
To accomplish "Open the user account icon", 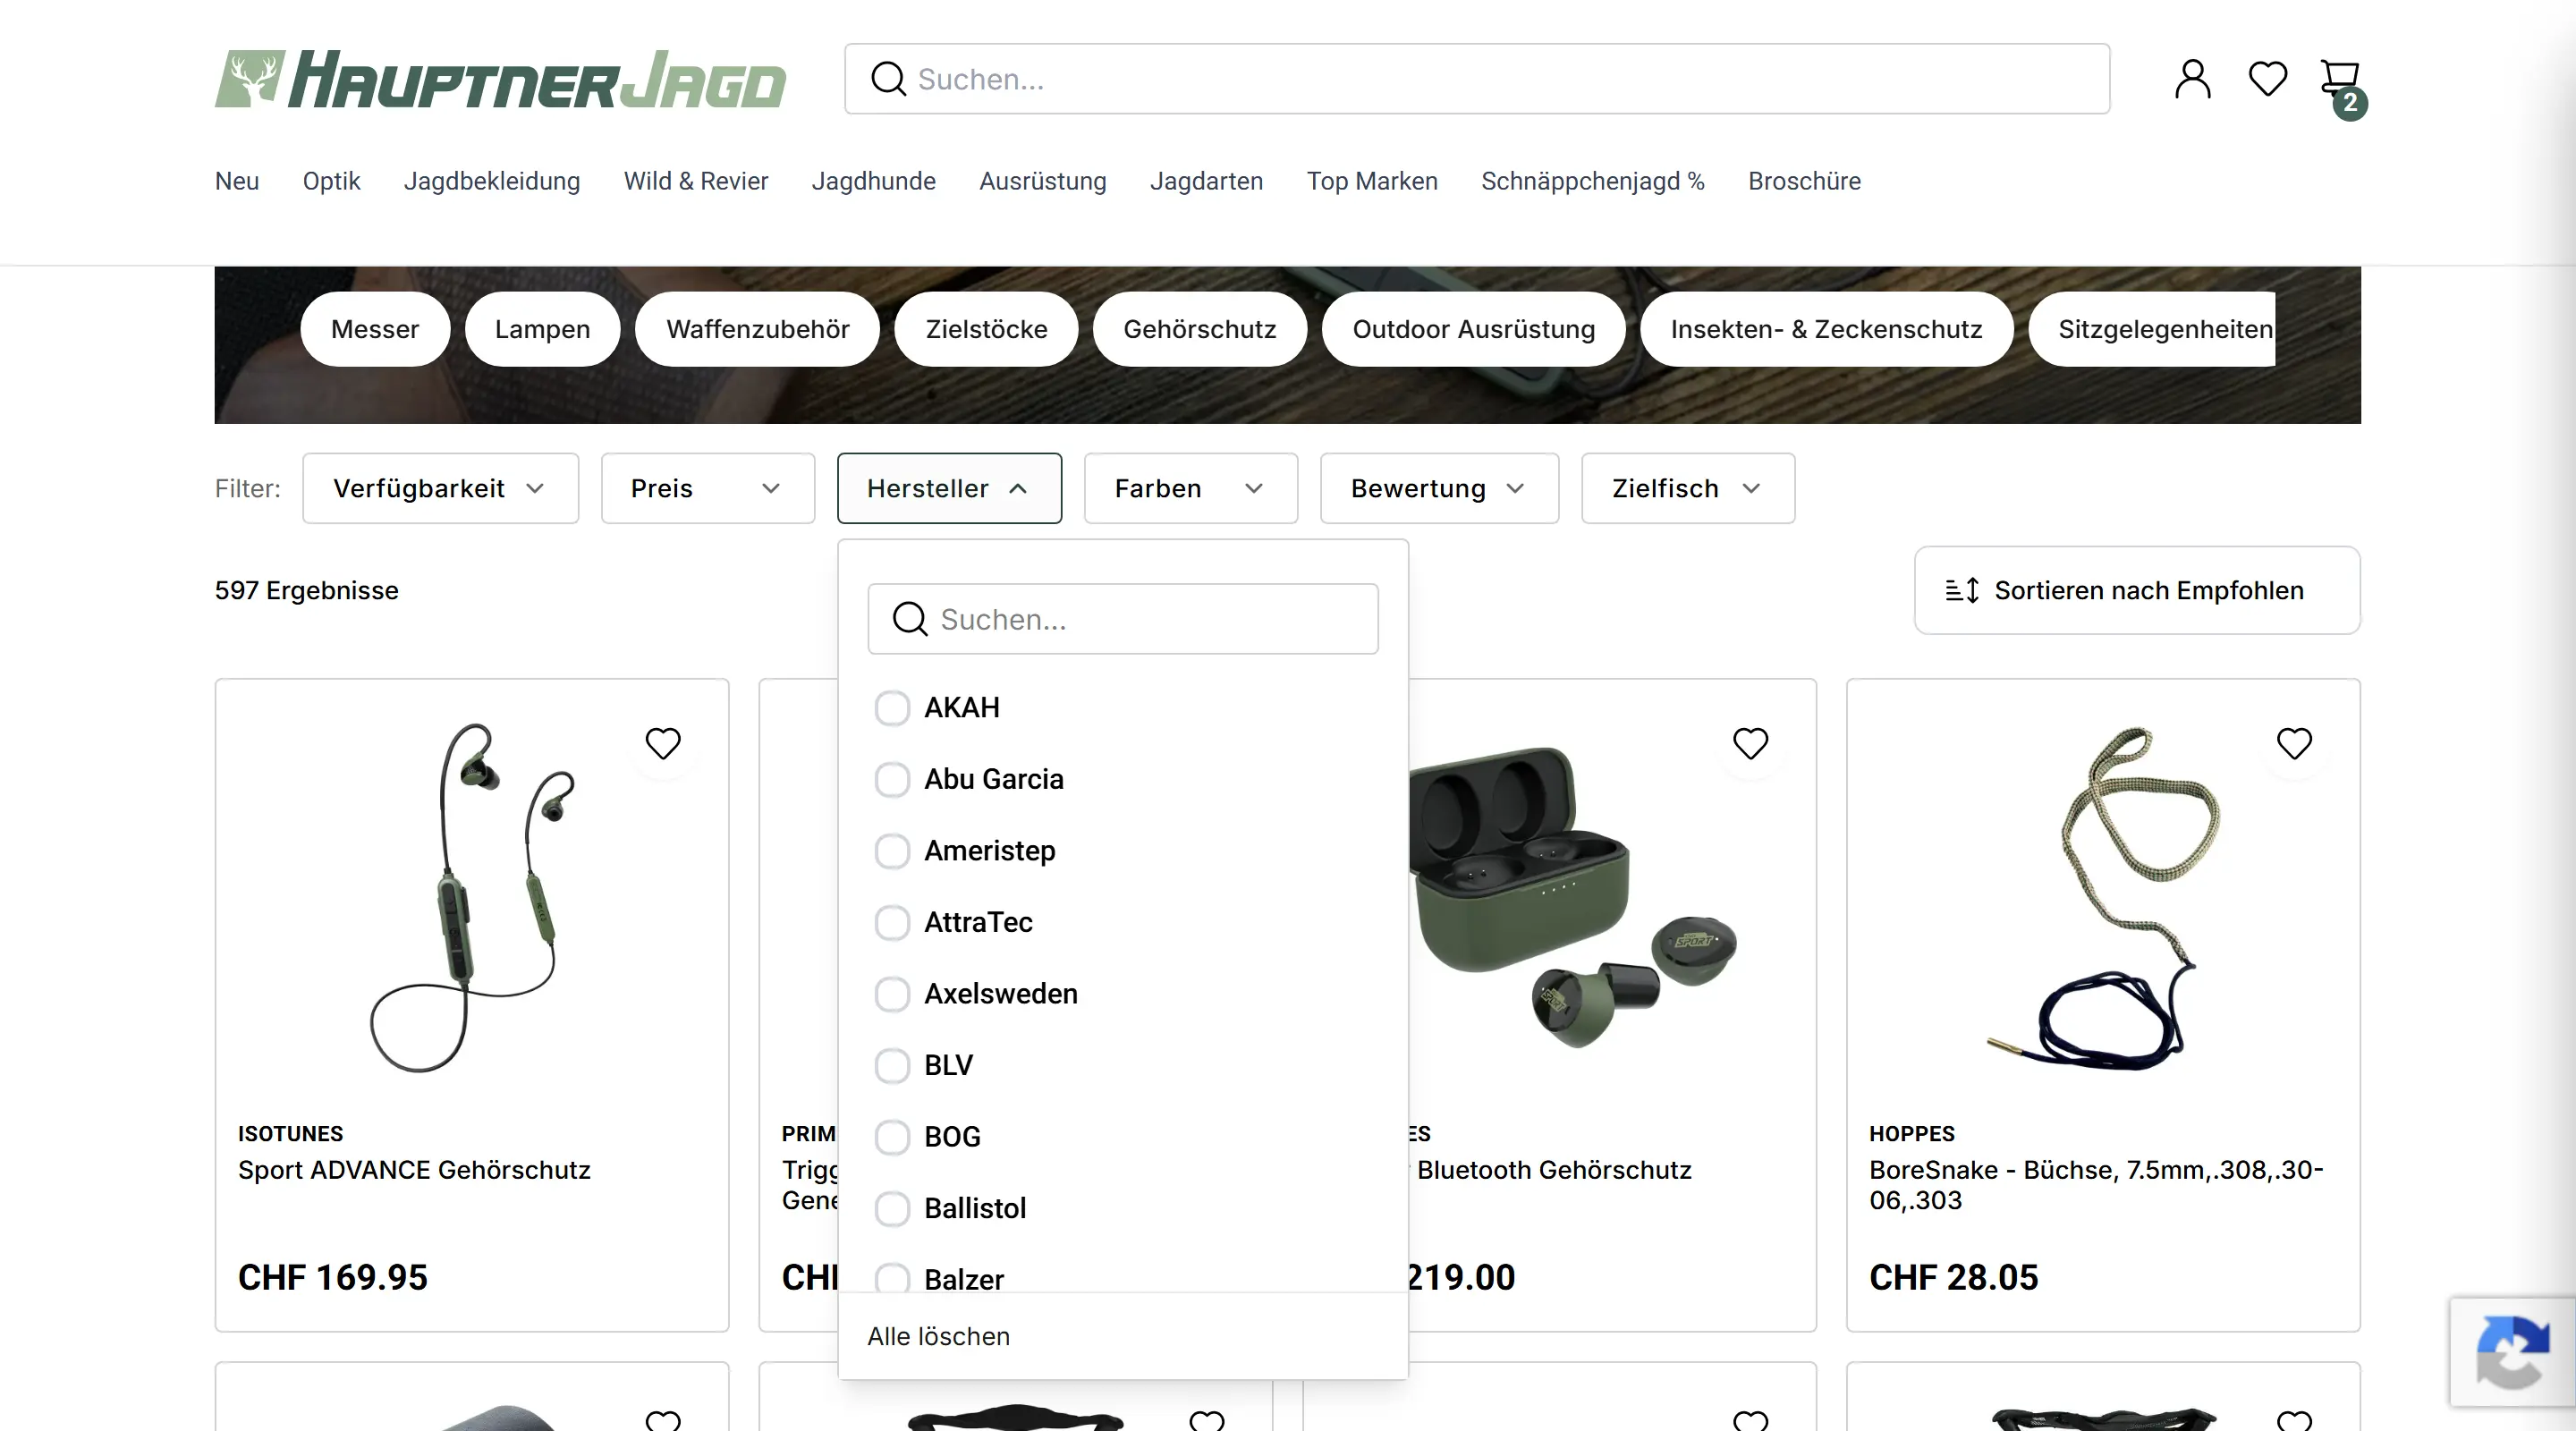I will click(2192, 79).
